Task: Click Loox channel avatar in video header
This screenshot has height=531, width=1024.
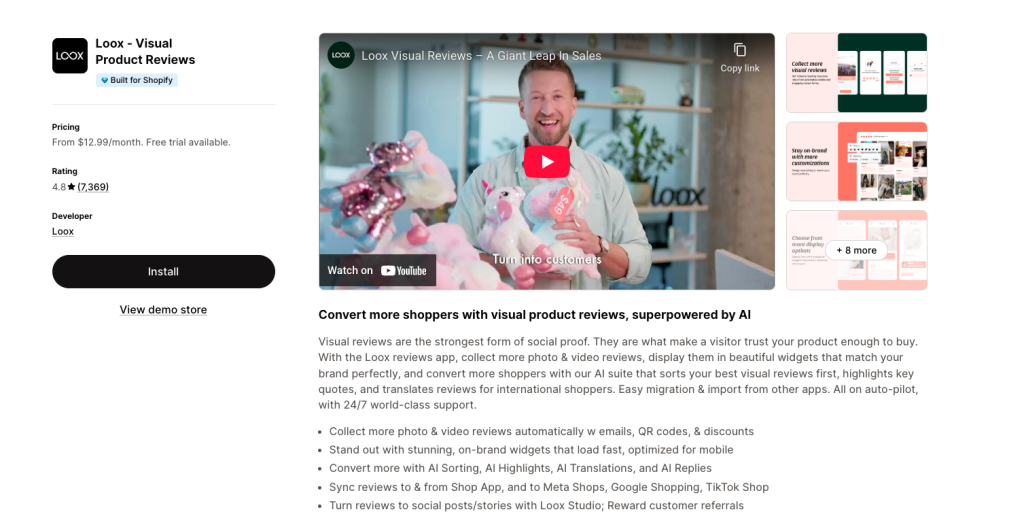Action: [341, 56]
